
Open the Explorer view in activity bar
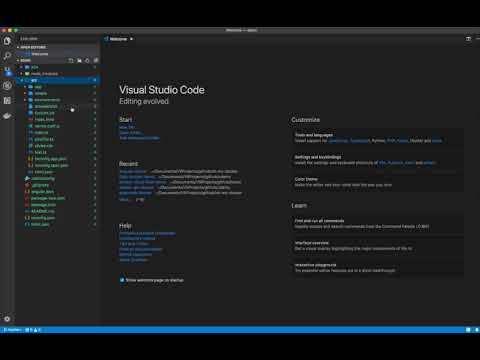tap(7, 41)
